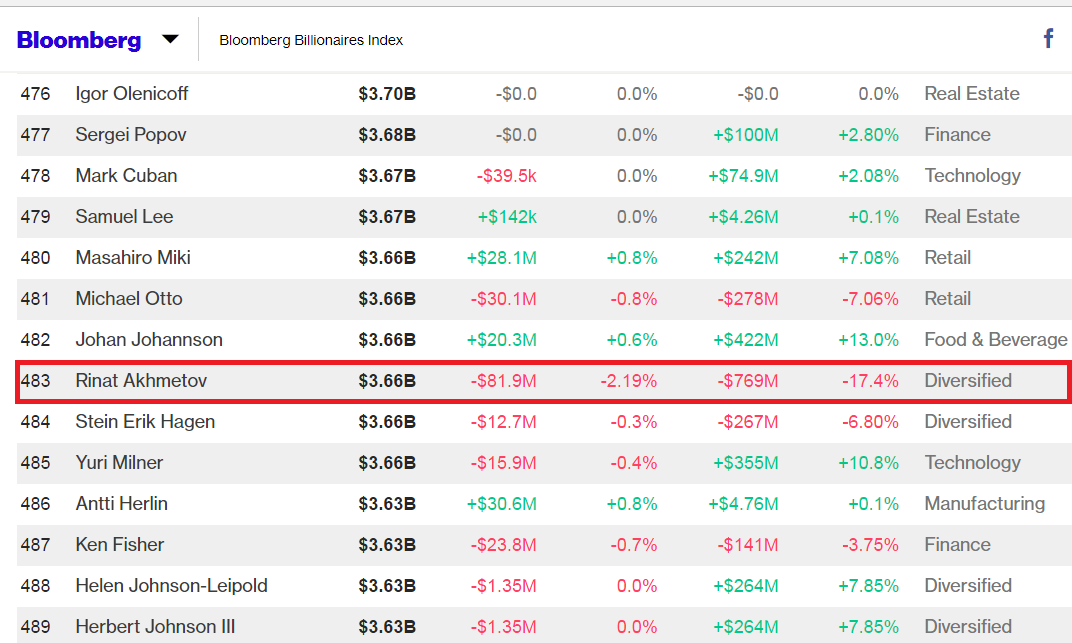Click Mark Cuban's Technology industry label
The image size is (1072, 643).
pyautogui.click(x=972, y=176)
